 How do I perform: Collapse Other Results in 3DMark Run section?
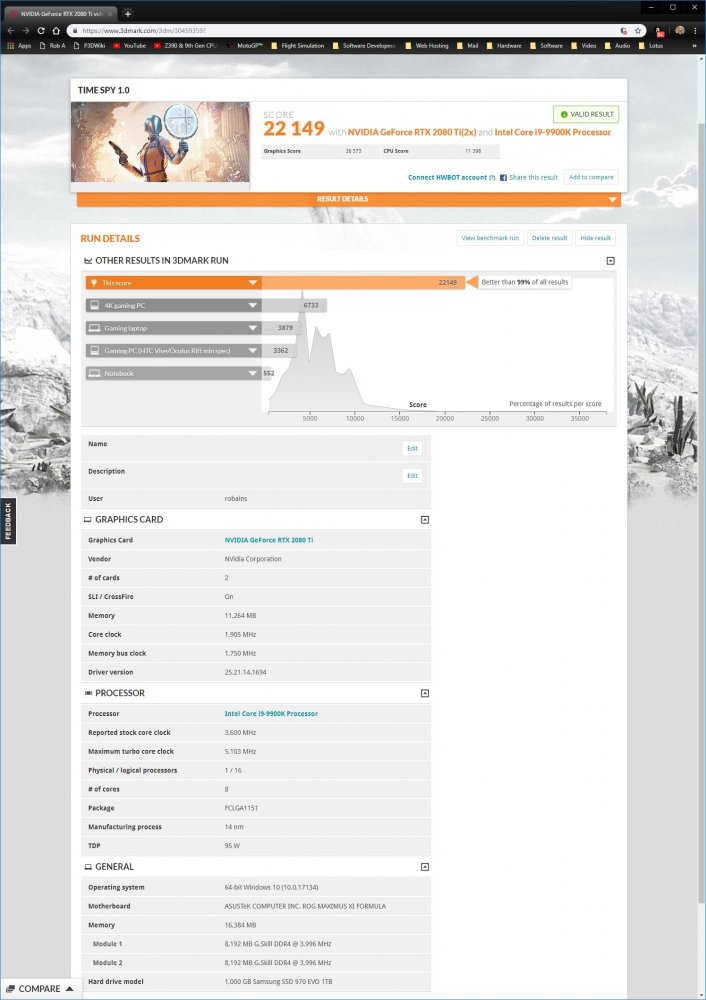tap(610, 261)
